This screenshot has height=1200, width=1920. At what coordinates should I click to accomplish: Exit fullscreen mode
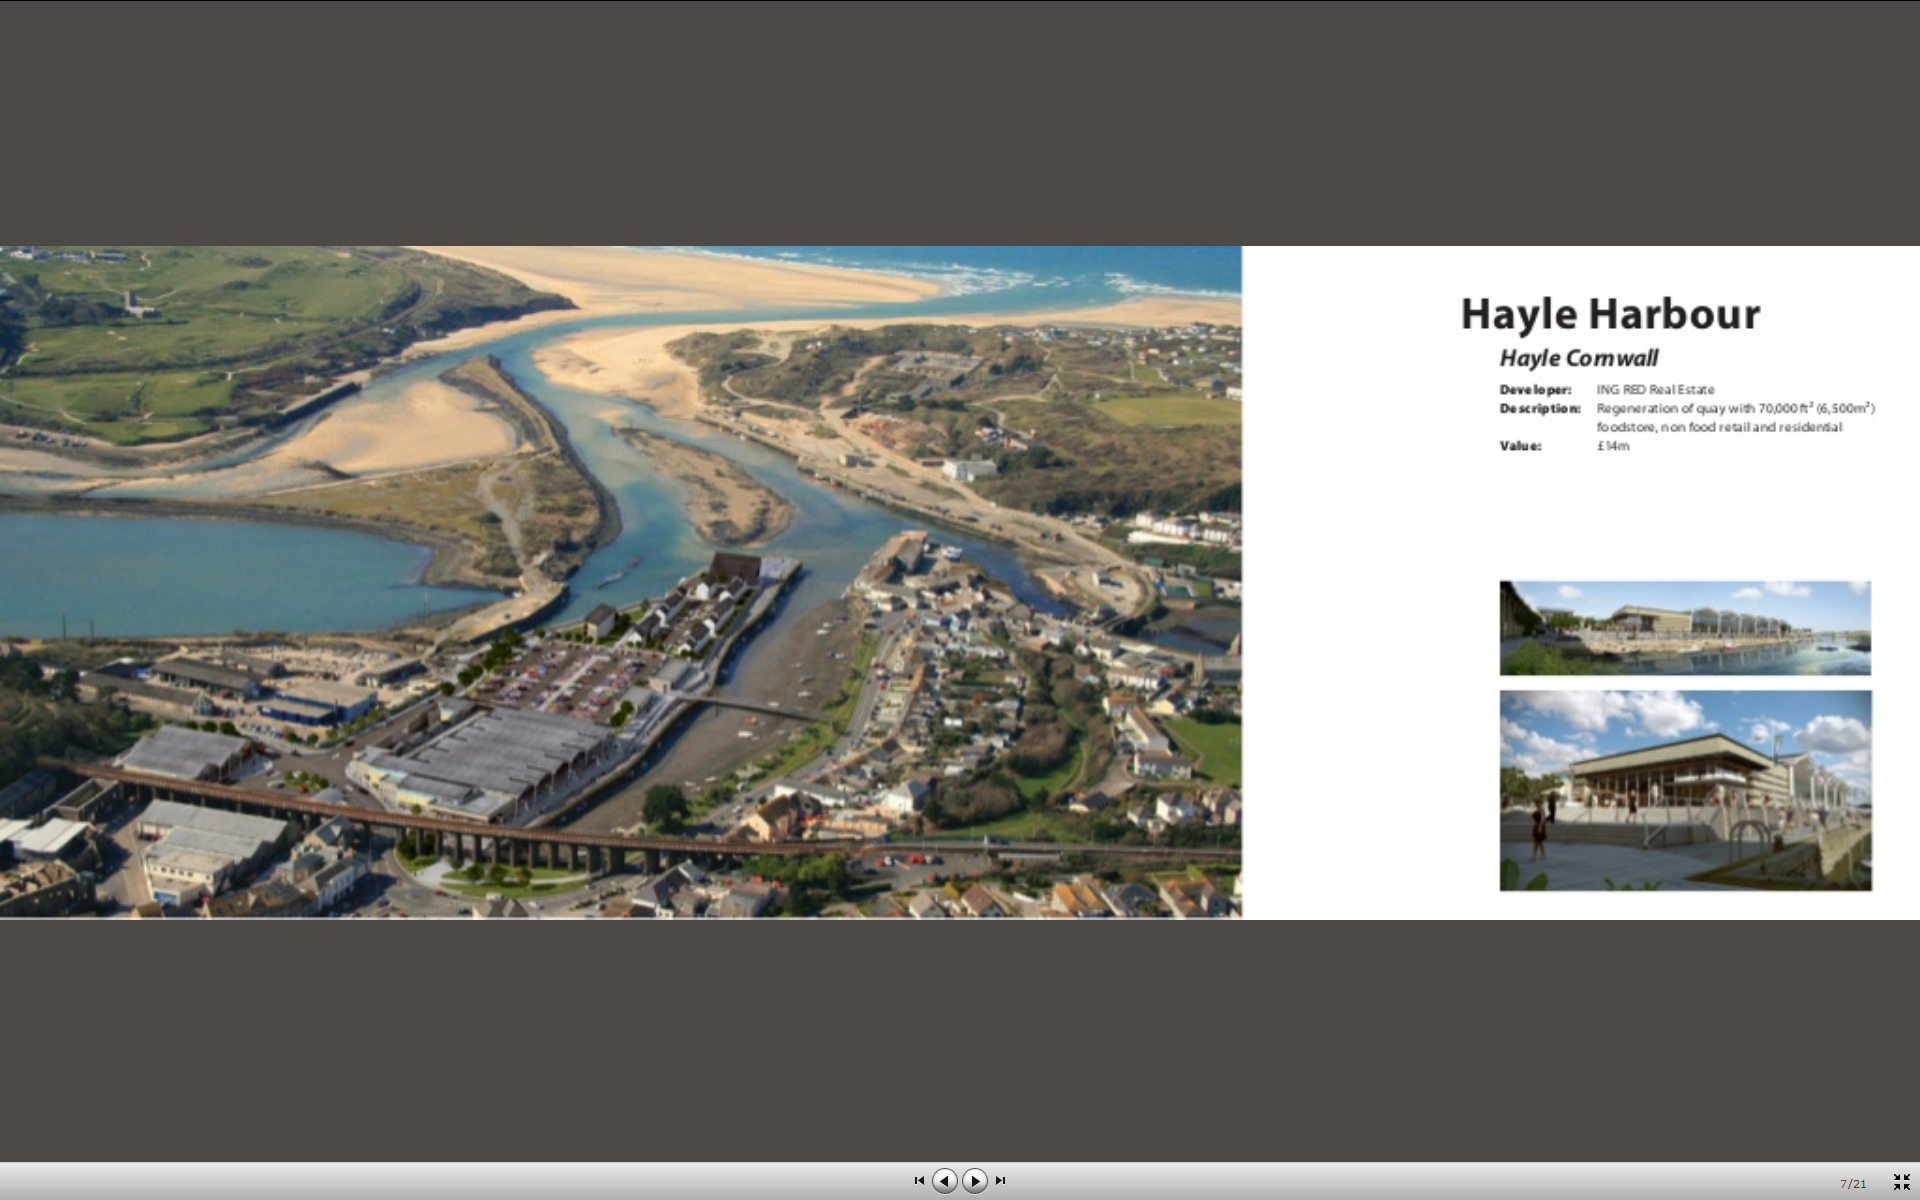click(x=1901, y=1182)
